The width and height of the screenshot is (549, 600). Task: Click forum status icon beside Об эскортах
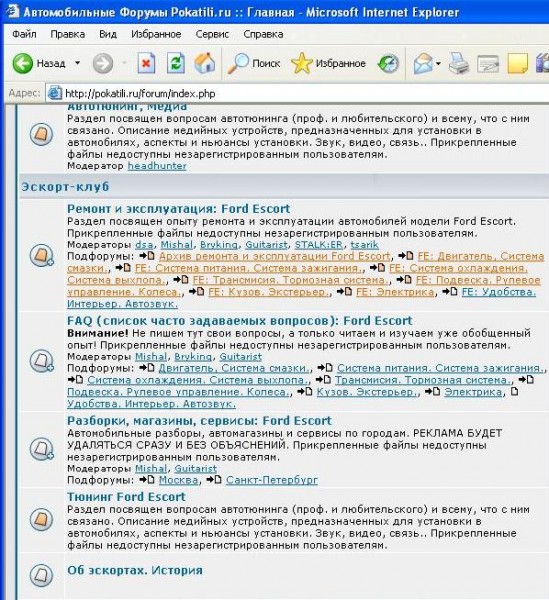coord(41,575)
